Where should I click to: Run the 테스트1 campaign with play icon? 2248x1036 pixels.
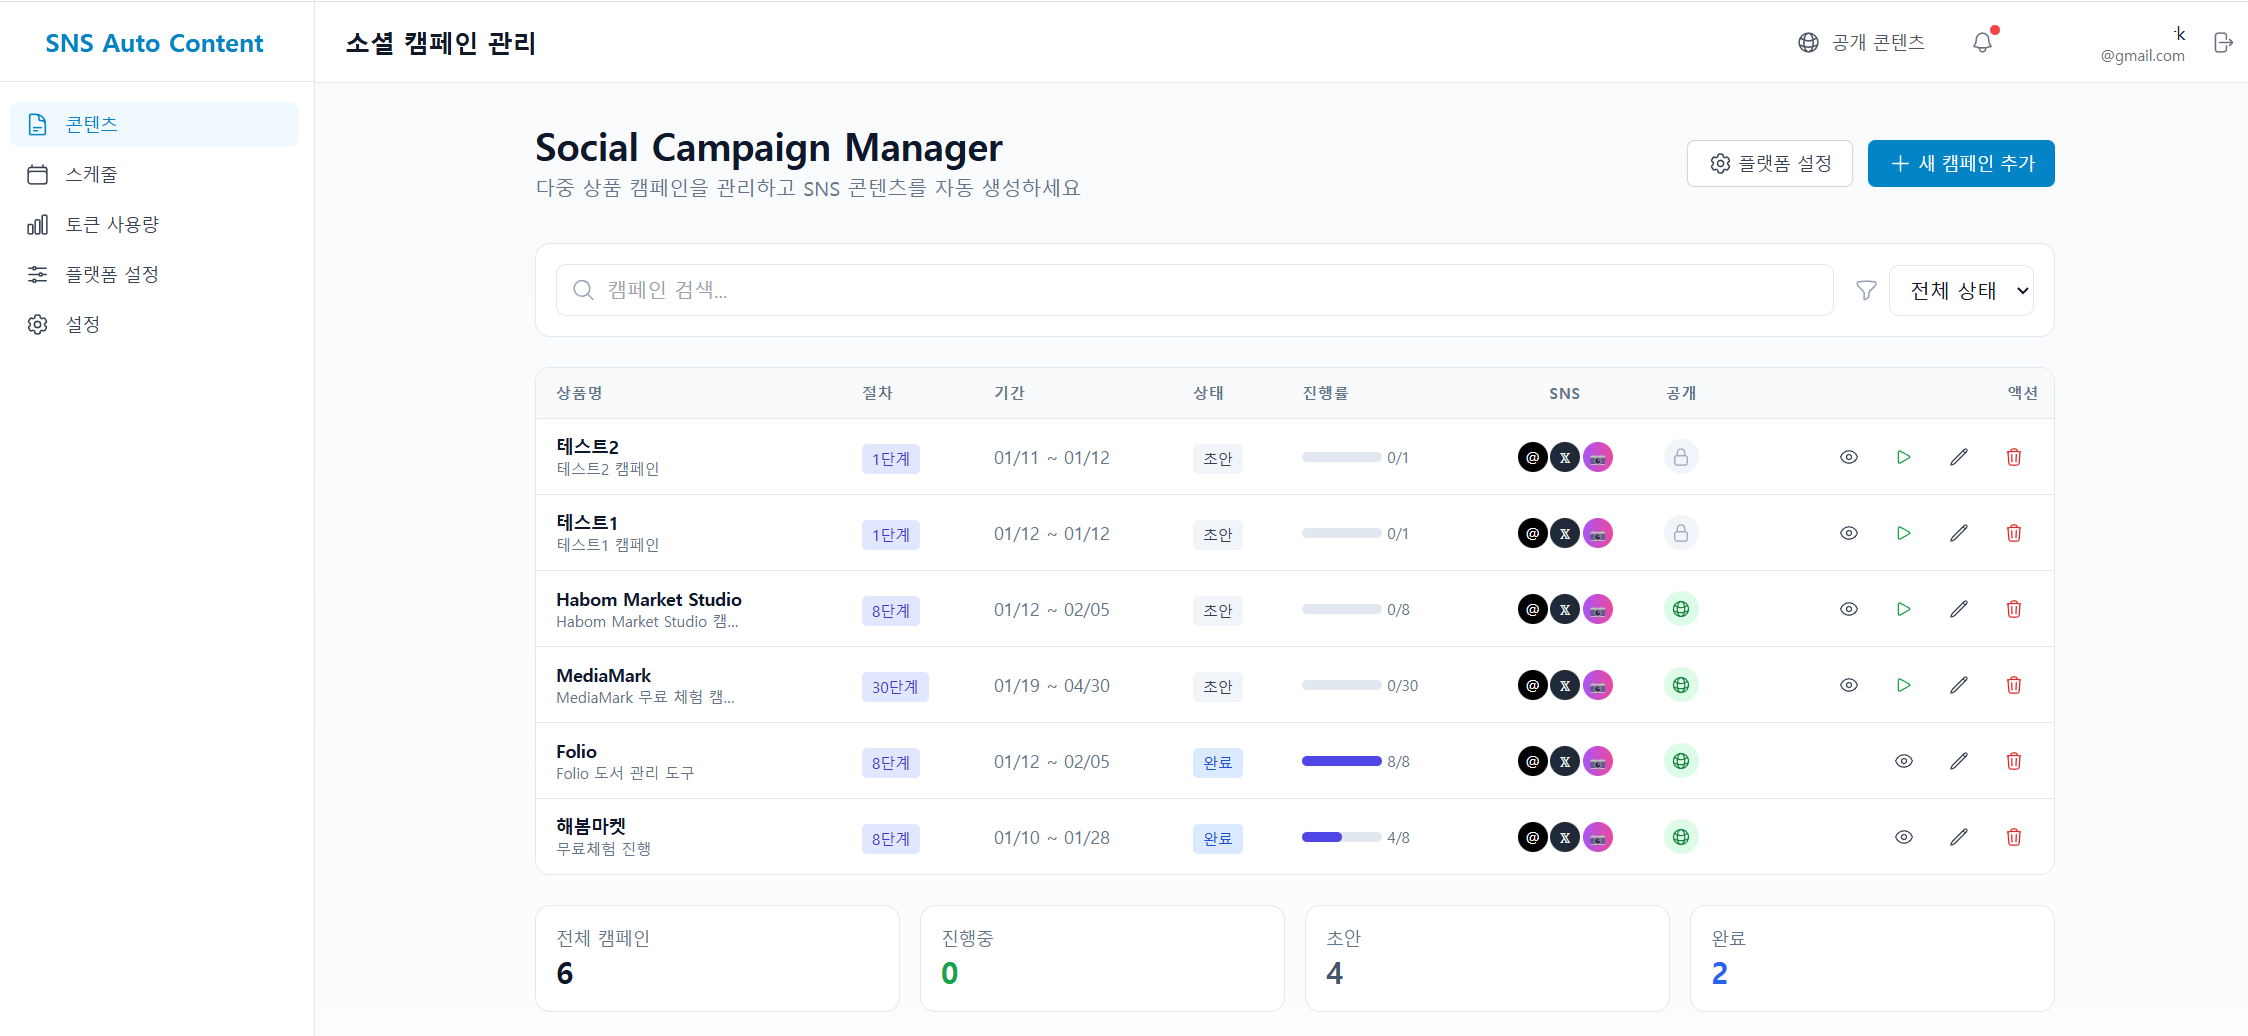[1904, 533]
